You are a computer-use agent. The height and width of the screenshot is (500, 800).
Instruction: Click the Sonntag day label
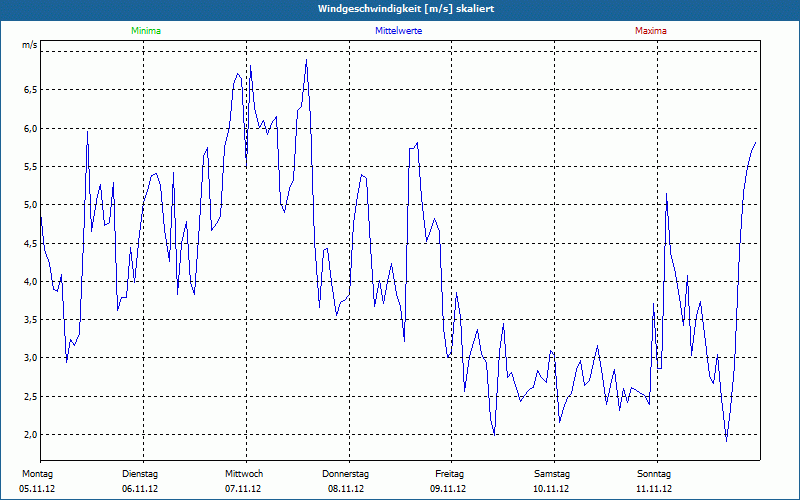(x=654, y=474)
